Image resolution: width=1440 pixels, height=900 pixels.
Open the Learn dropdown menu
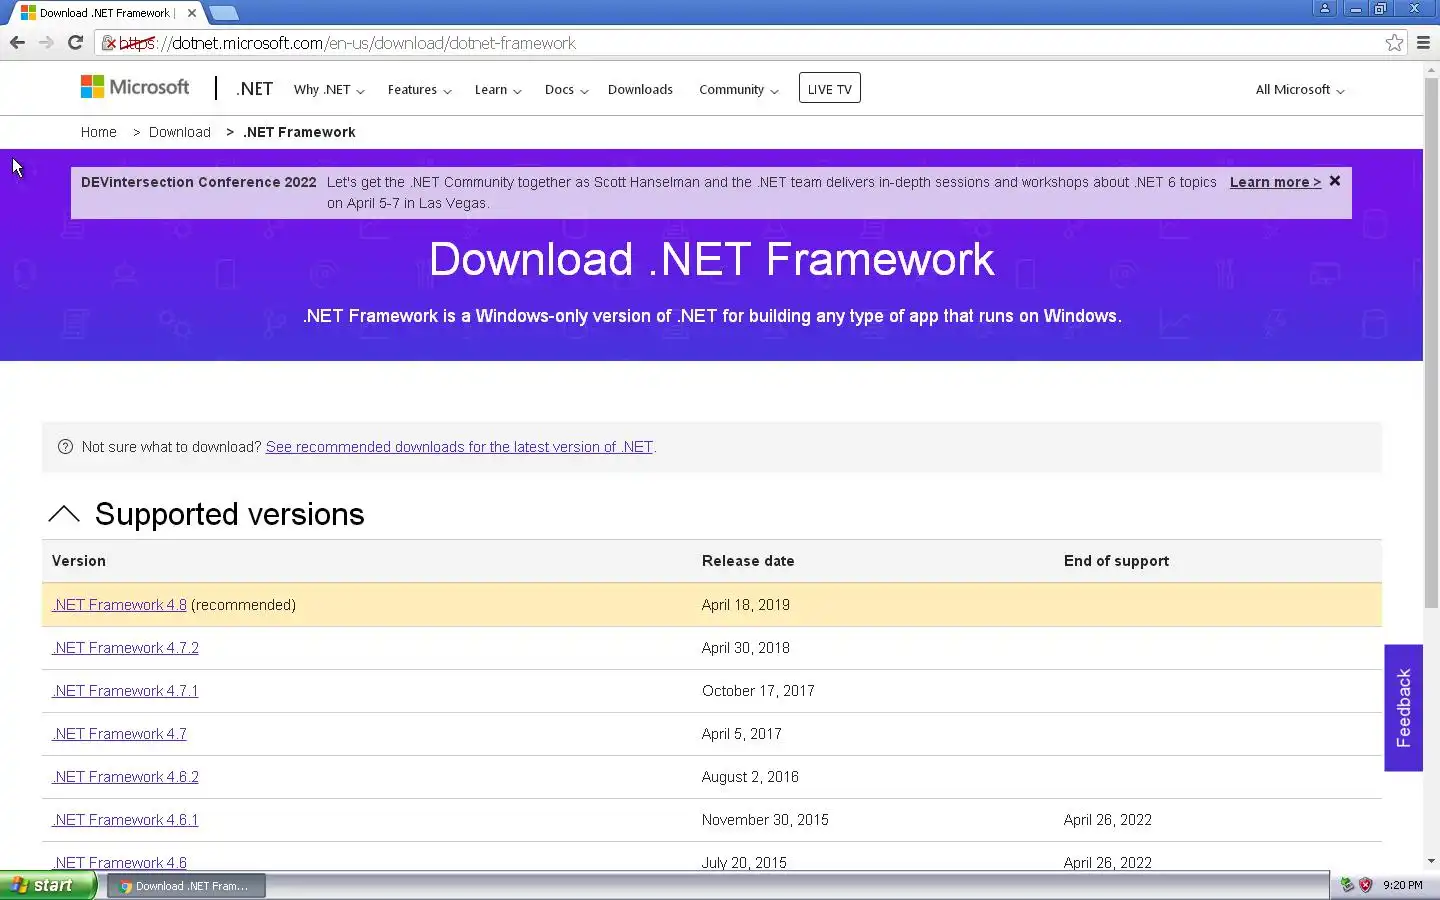tap(498, 90)
